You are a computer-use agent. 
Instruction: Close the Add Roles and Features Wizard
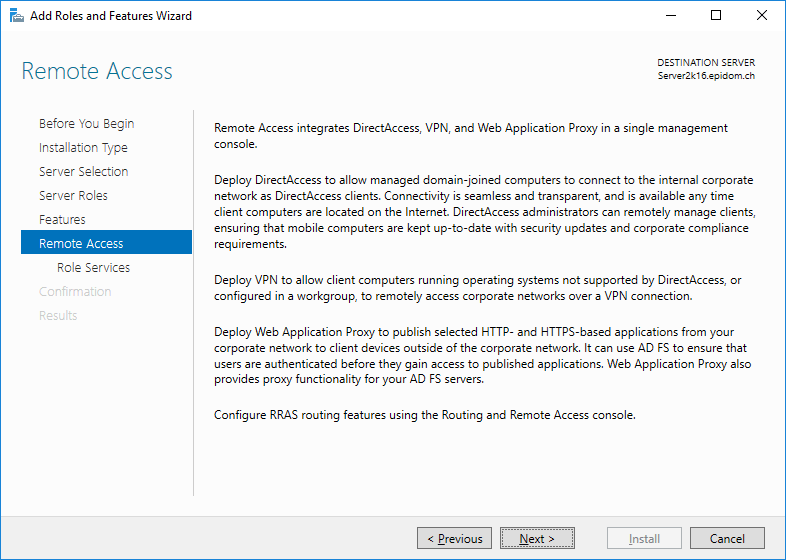pyautogui.click(x=761, y=16)
